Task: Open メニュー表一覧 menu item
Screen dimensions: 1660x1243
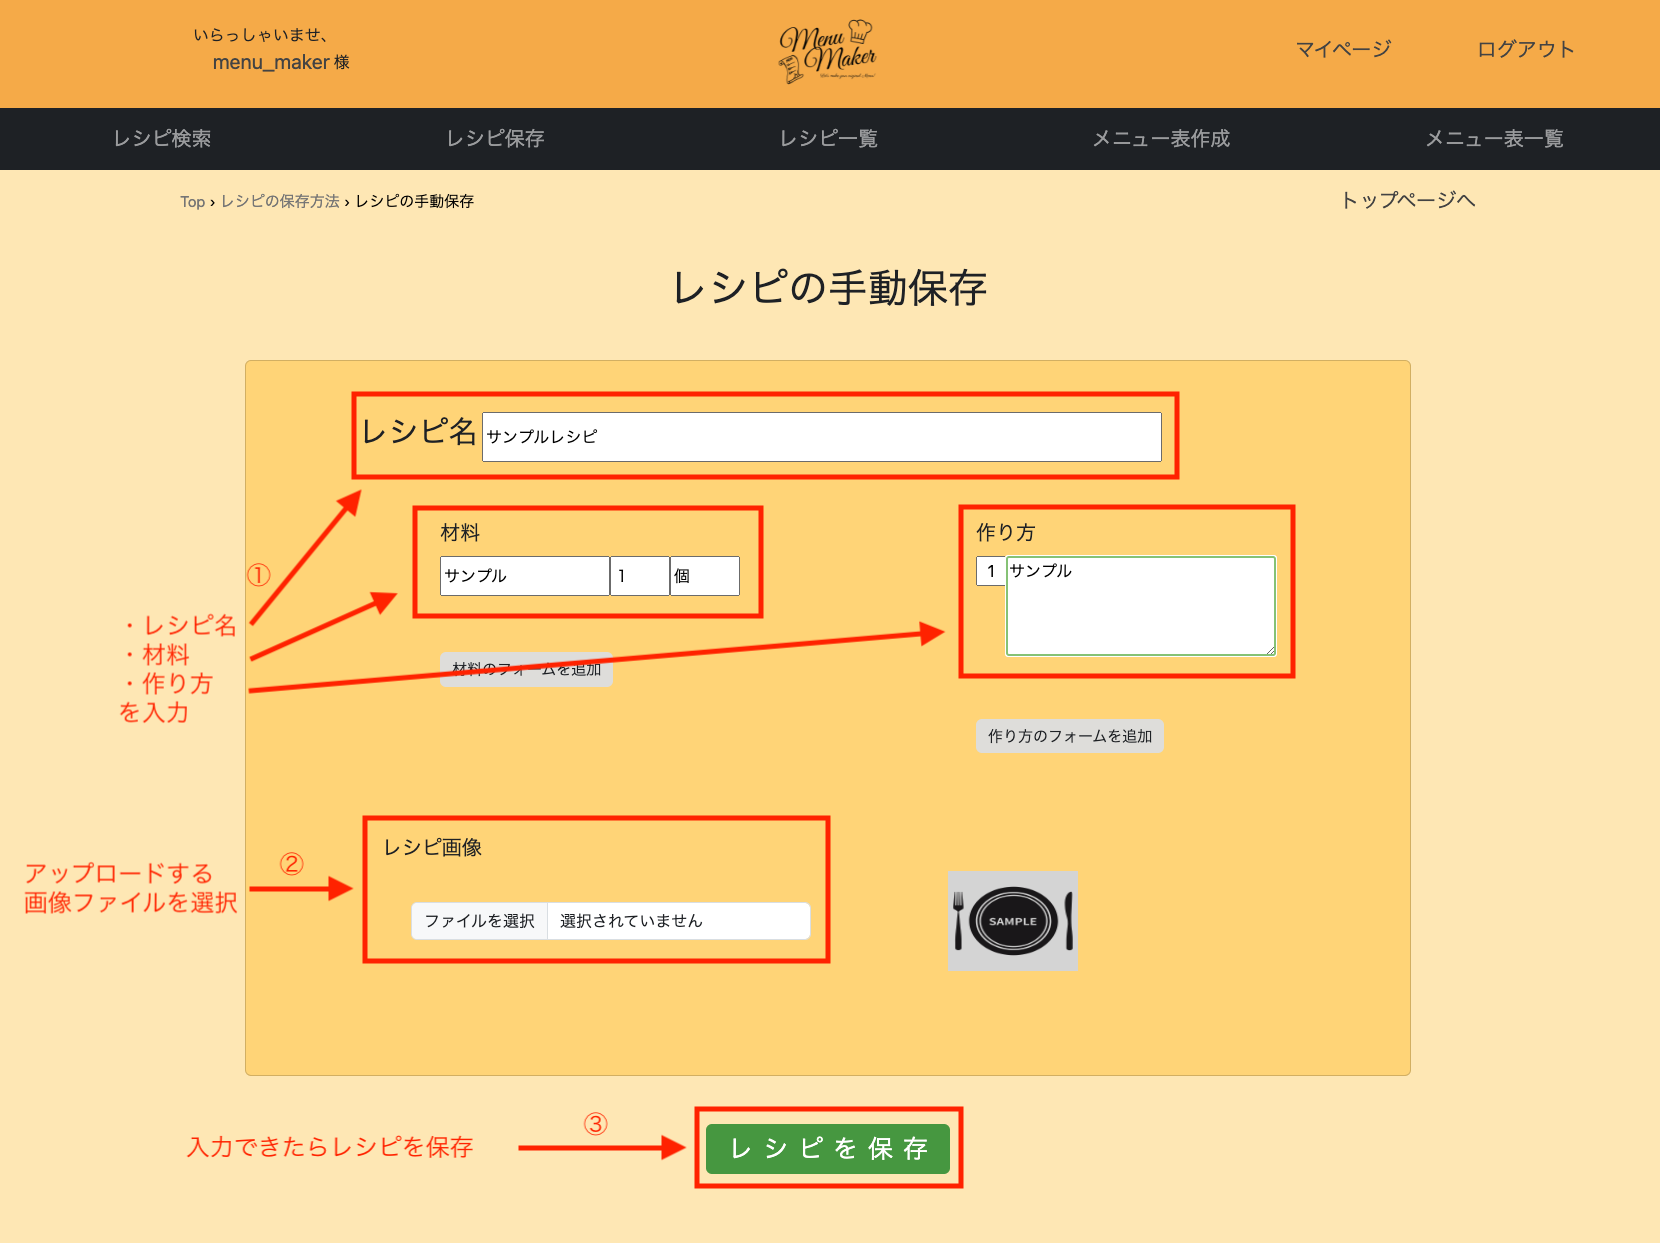Action: pyautogui.click(x=1494, y=138)
